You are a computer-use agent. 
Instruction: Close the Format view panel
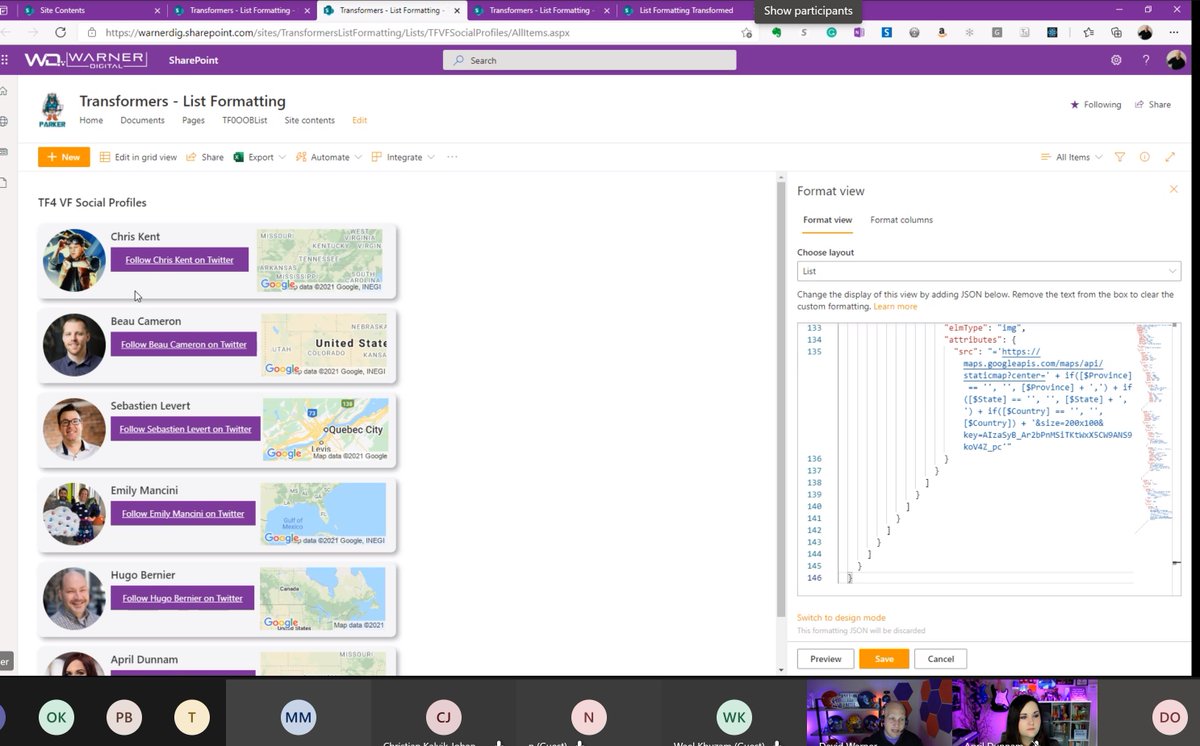tap(1174, 189)
